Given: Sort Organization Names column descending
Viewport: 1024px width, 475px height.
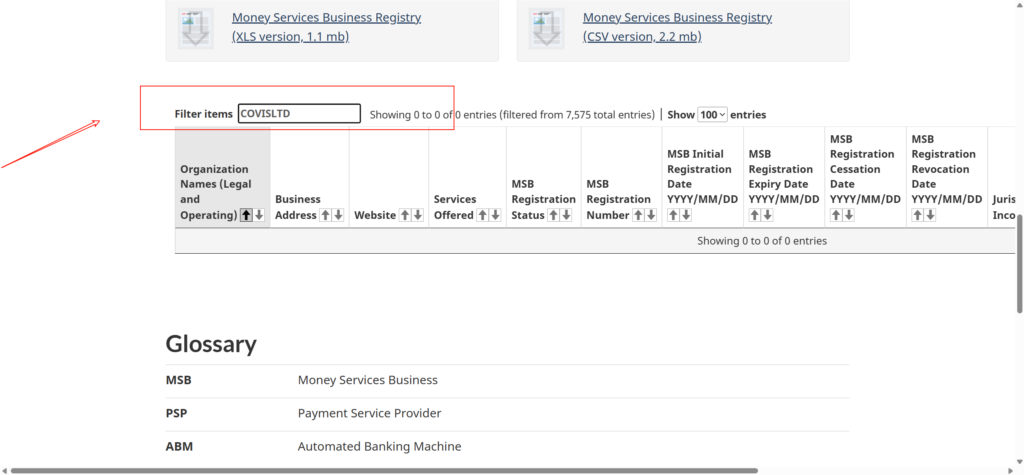Looking at the screenshot, I should 259,215.
